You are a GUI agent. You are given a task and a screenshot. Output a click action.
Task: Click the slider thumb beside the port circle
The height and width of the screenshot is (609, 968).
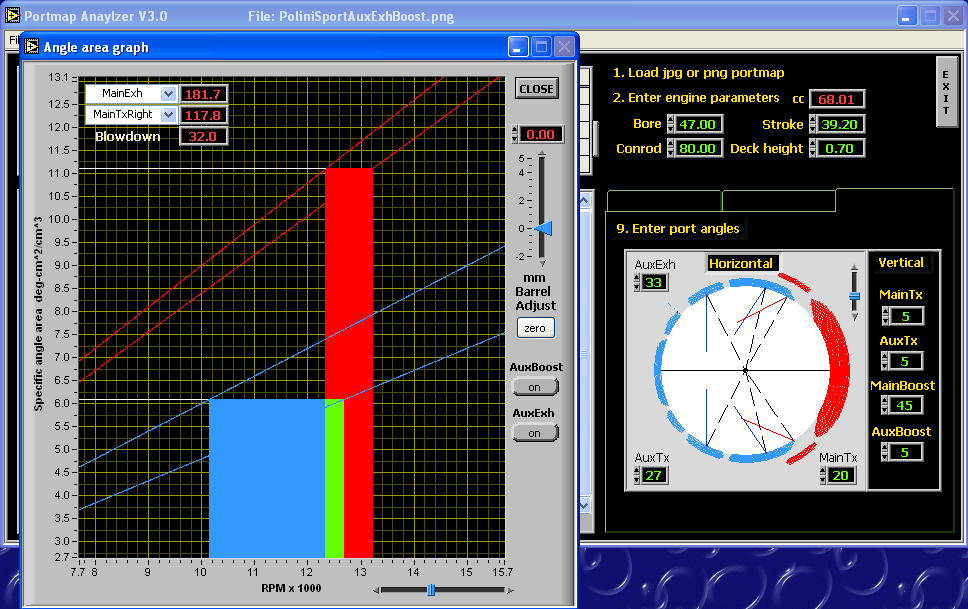click(x=854, y=296)
